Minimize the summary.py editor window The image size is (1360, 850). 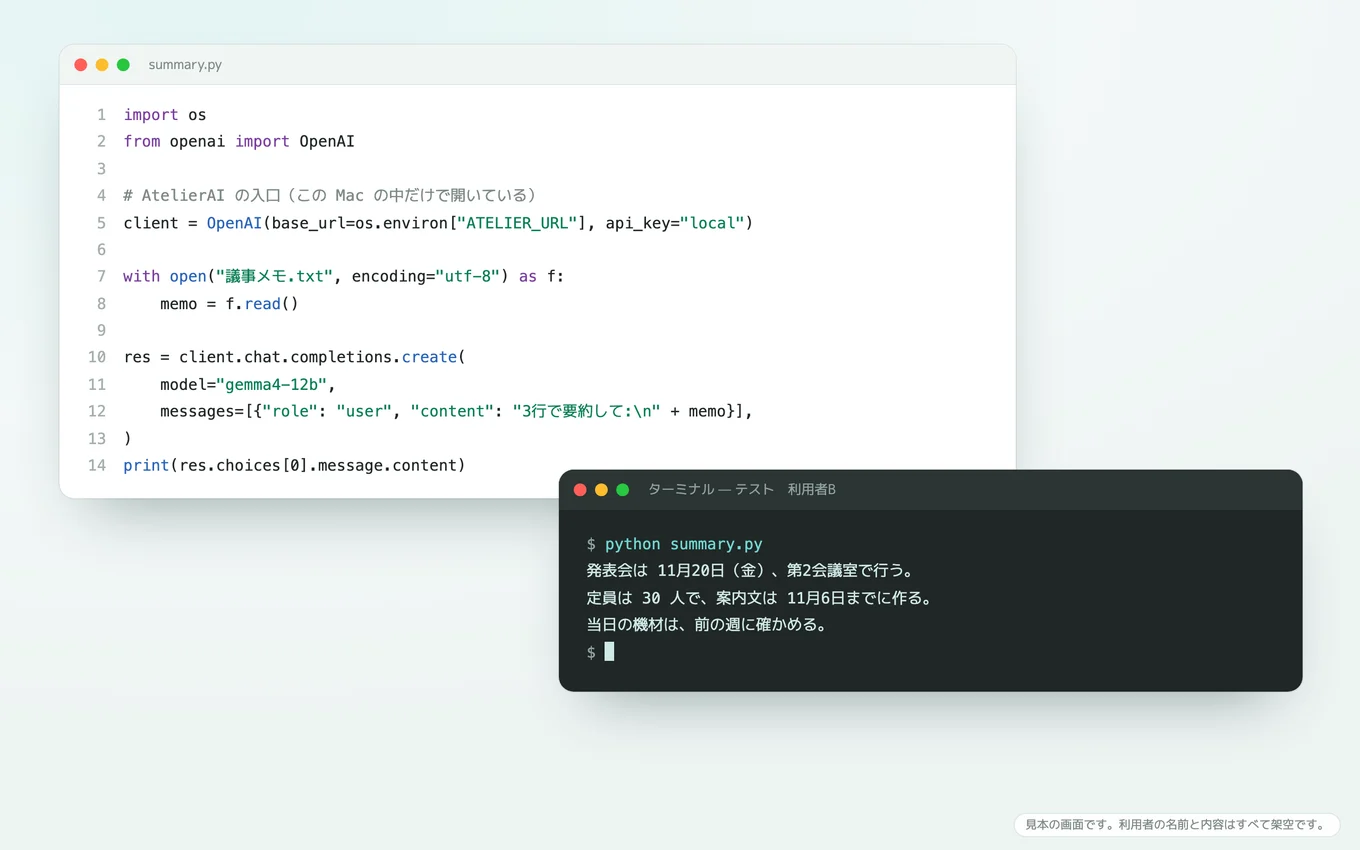coord(102,65)
